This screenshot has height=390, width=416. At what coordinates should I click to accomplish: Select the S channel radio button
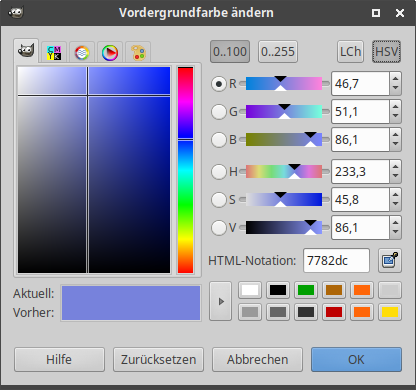219,200
